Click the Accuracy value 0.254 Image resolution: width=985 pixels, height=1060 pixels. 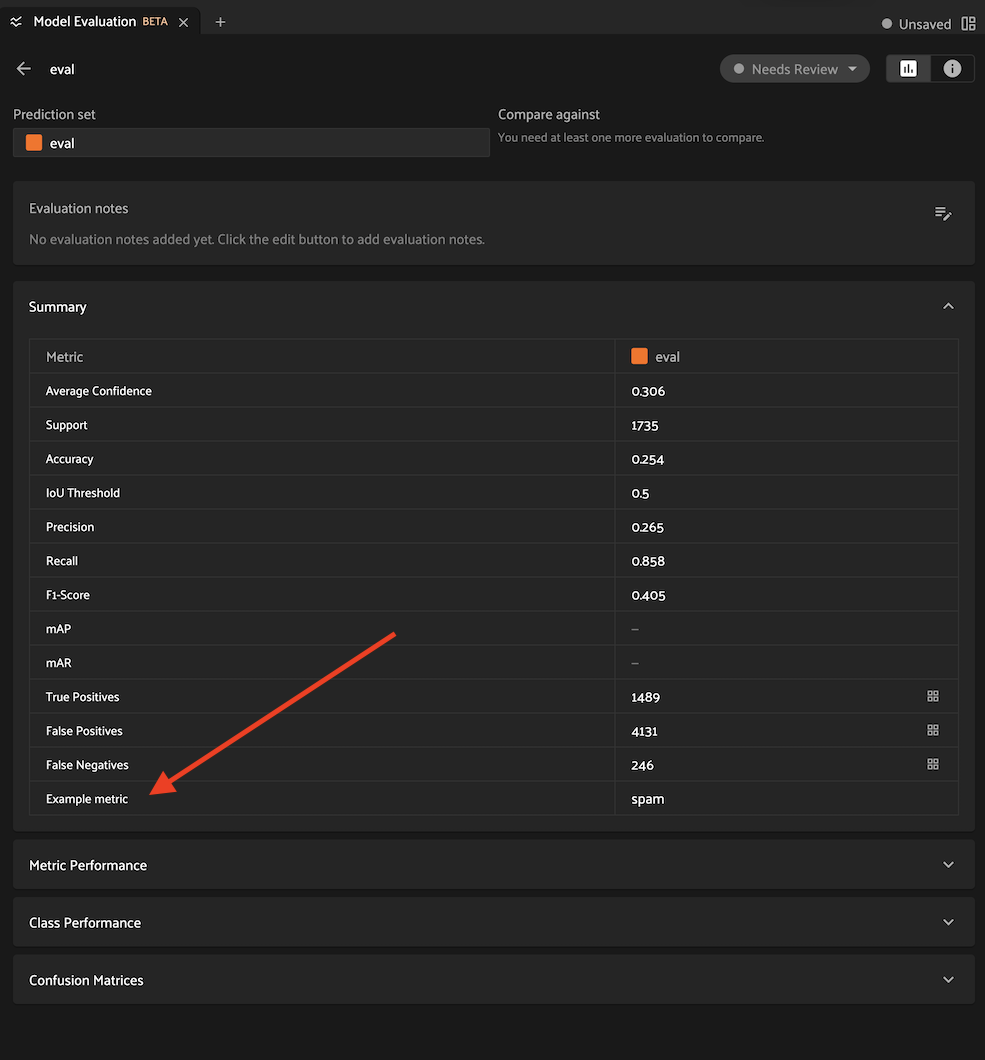(x=648, y=460)
